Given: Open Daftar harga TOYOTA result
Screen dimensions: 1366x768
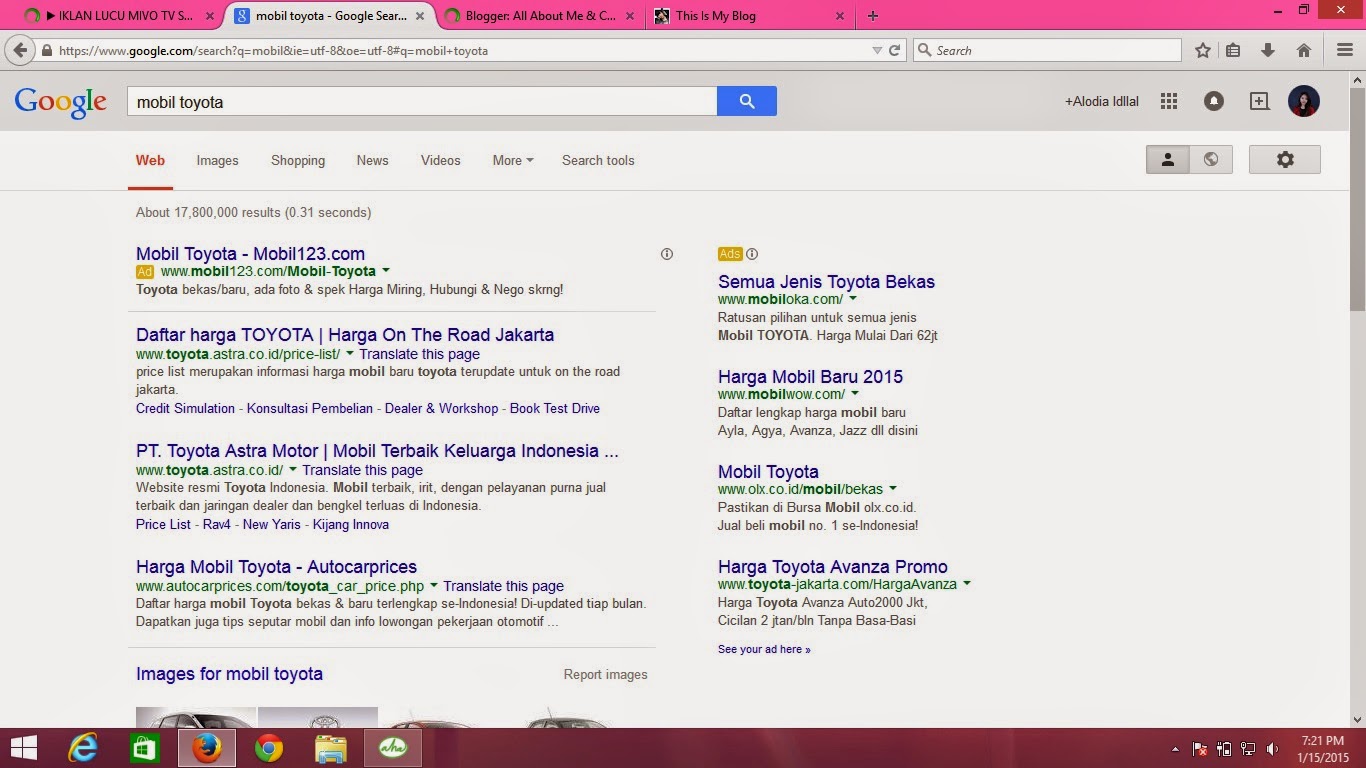Looking at the screenshot, I should (x=345, y=335).
